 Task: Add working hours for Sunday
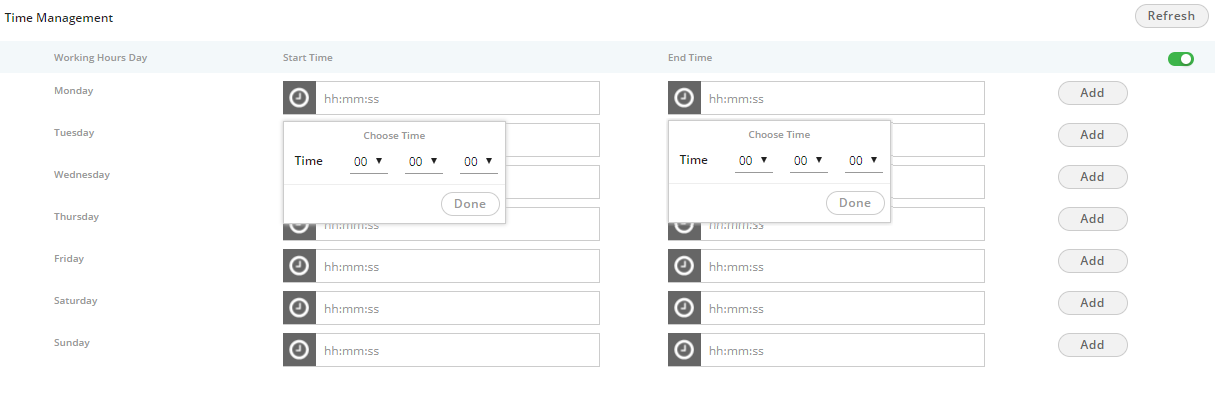click(x=1092, y=345)
